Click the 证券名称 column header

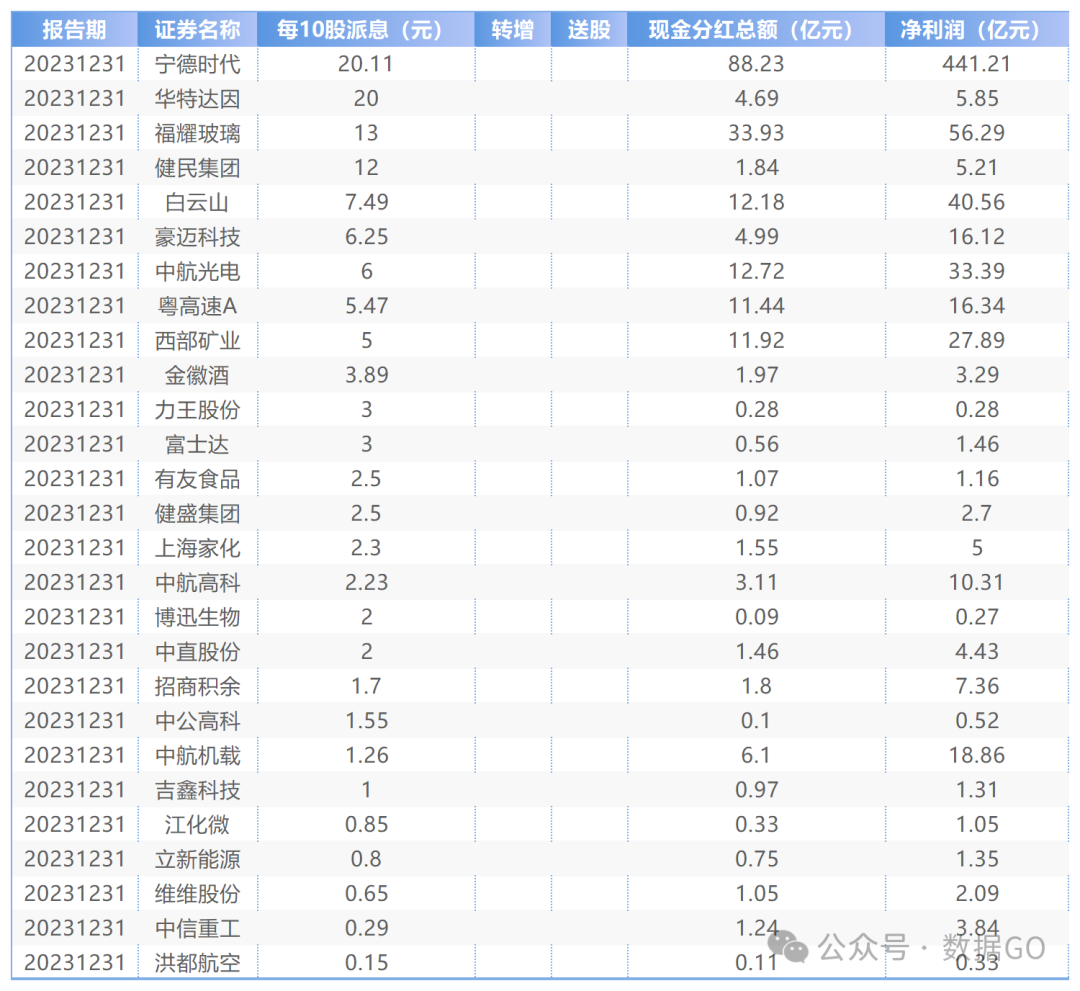(x=198, y=30)
